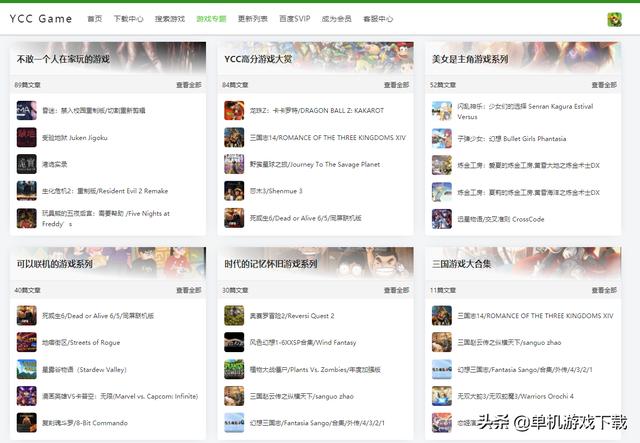Click 查看全部 in 不敢一个人在家玩的游戏 section
640x443 pixels.
(189, 85)
